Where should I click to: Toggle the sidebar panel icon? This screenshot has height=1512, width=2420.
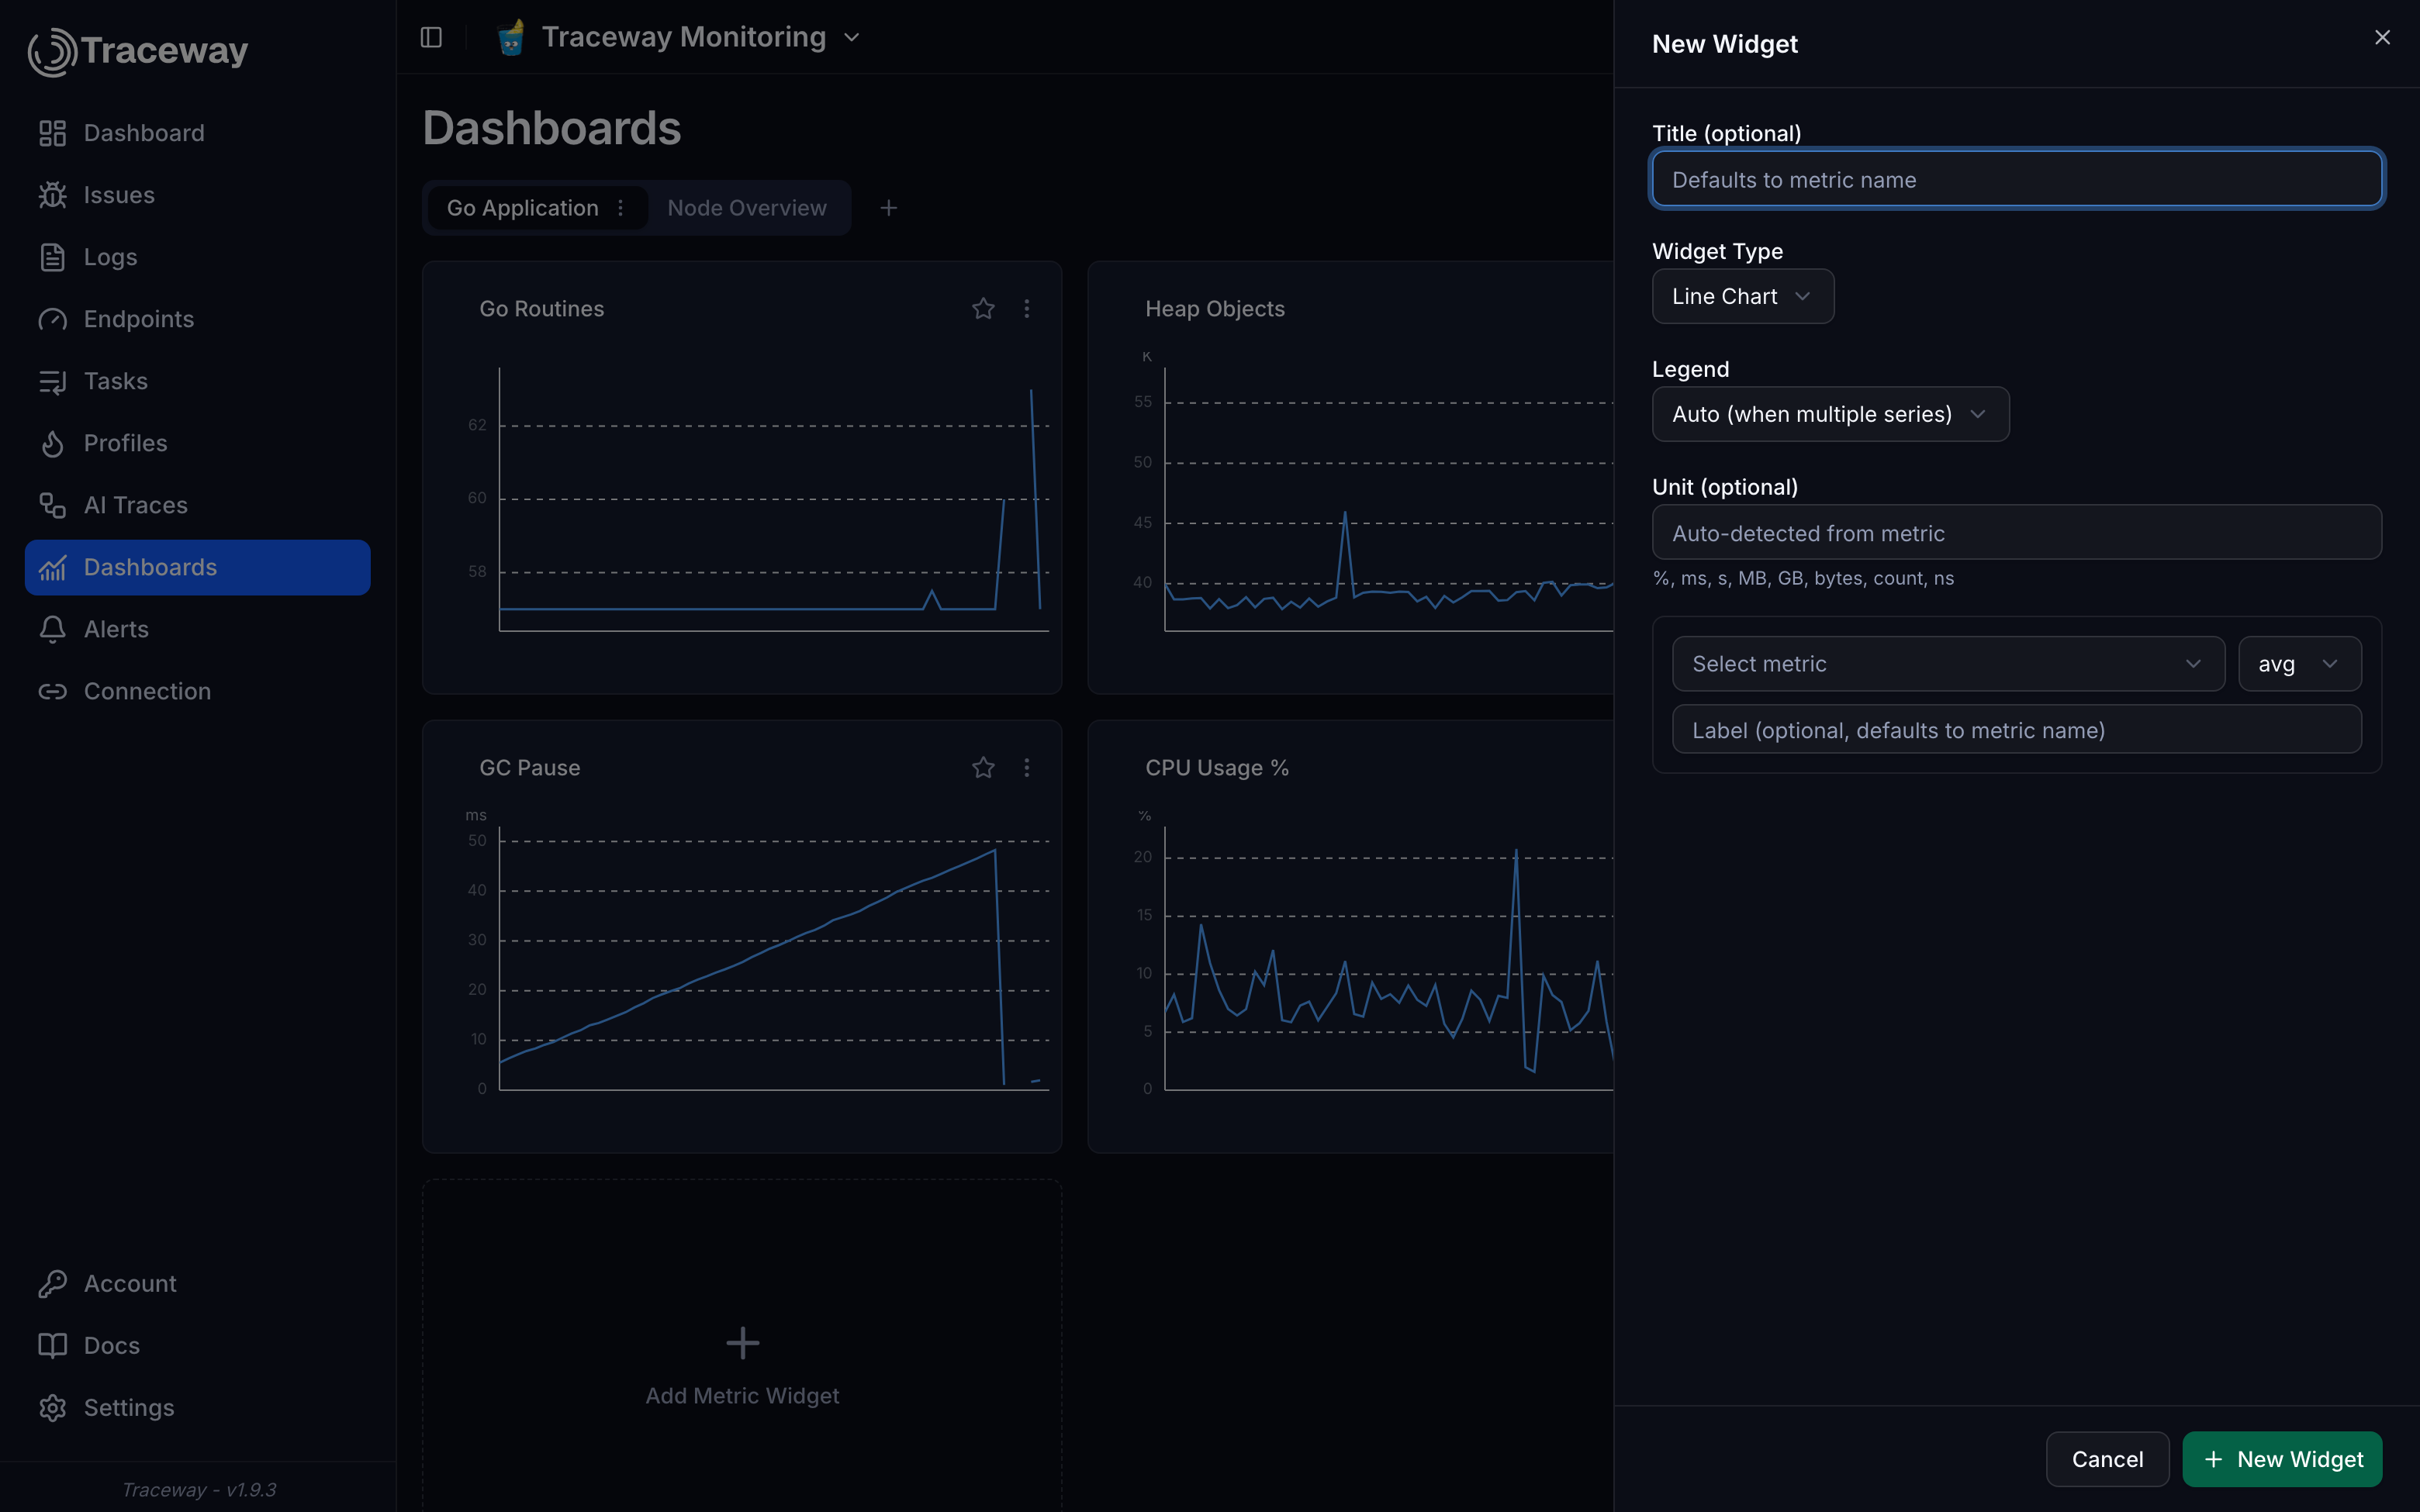coord(431,37)
